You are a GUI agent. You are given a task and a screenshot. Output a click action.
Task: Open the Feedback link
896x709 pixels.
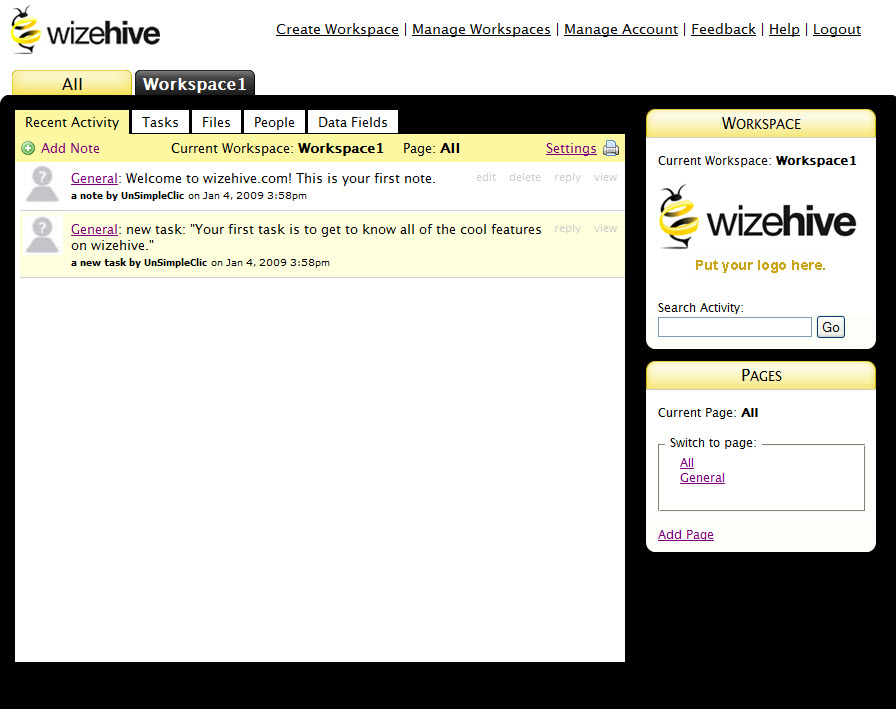click(x=723, y=29)
